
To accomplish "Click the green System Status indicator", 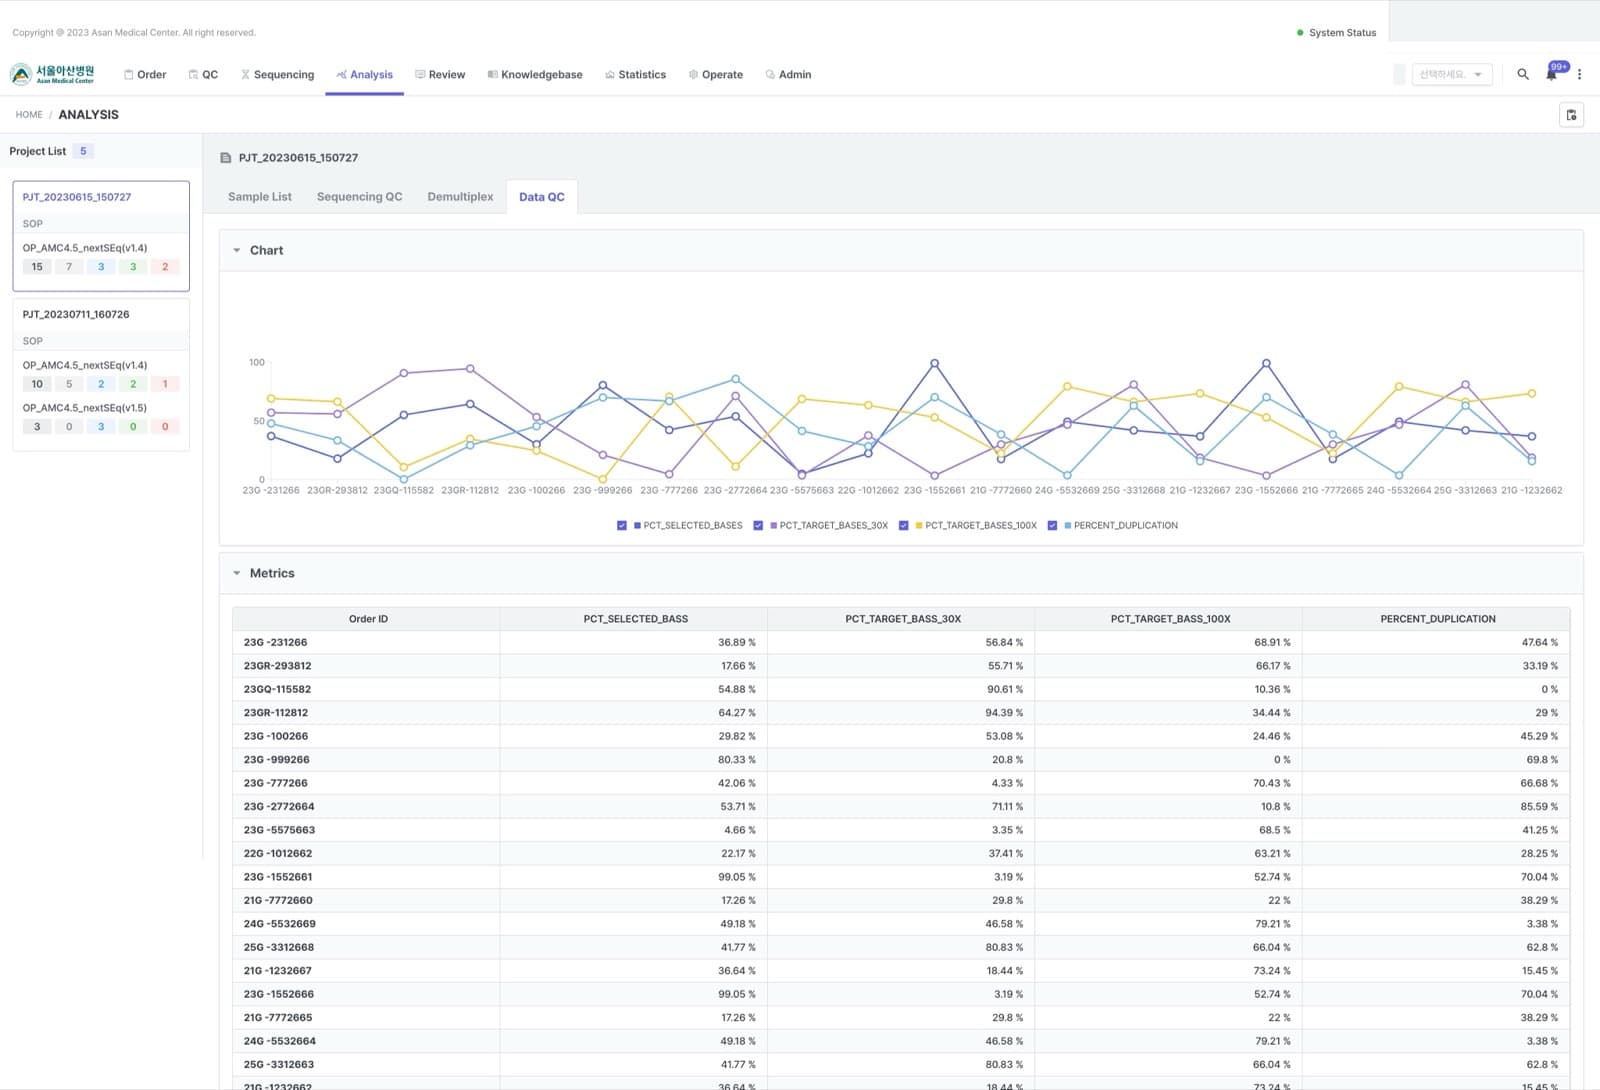I will click(x=1300, y=33).
